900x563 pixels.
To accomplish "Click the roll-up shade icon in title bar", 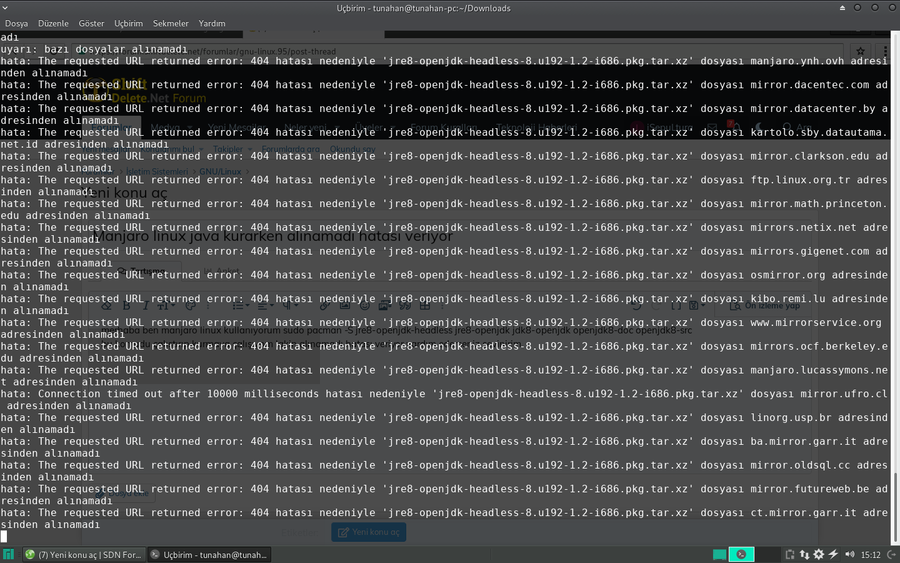I will [842, 8].
